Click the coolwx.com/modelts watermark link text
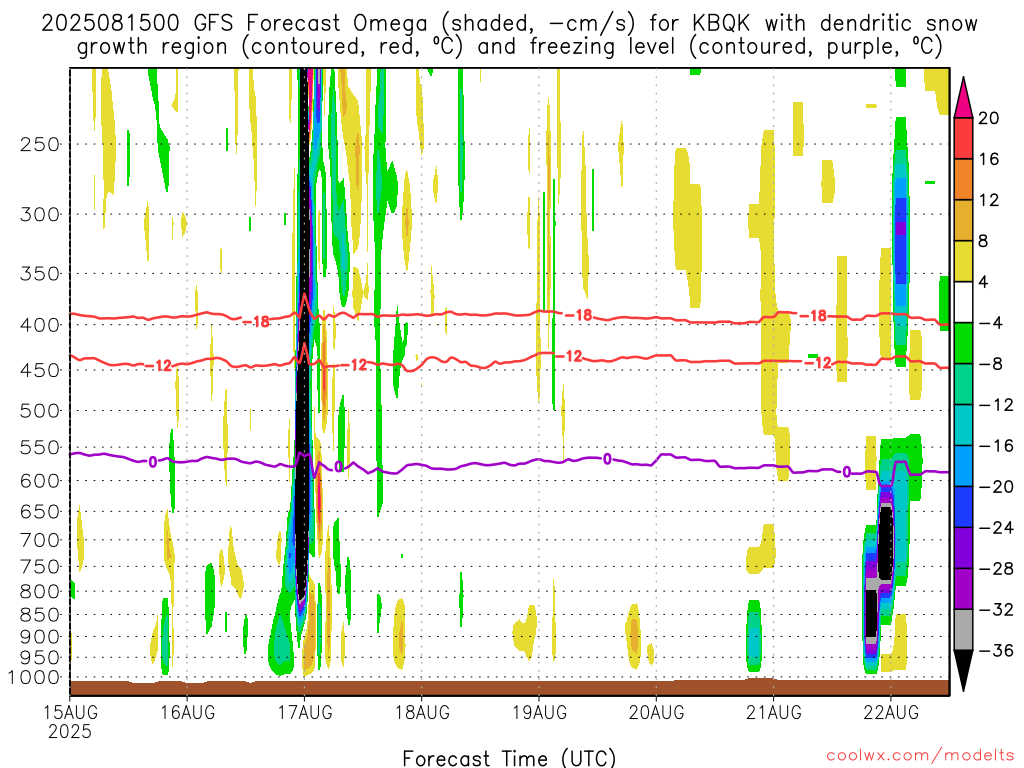The width and height of the screenshot is (1024, 768). [x=920, y=756]
